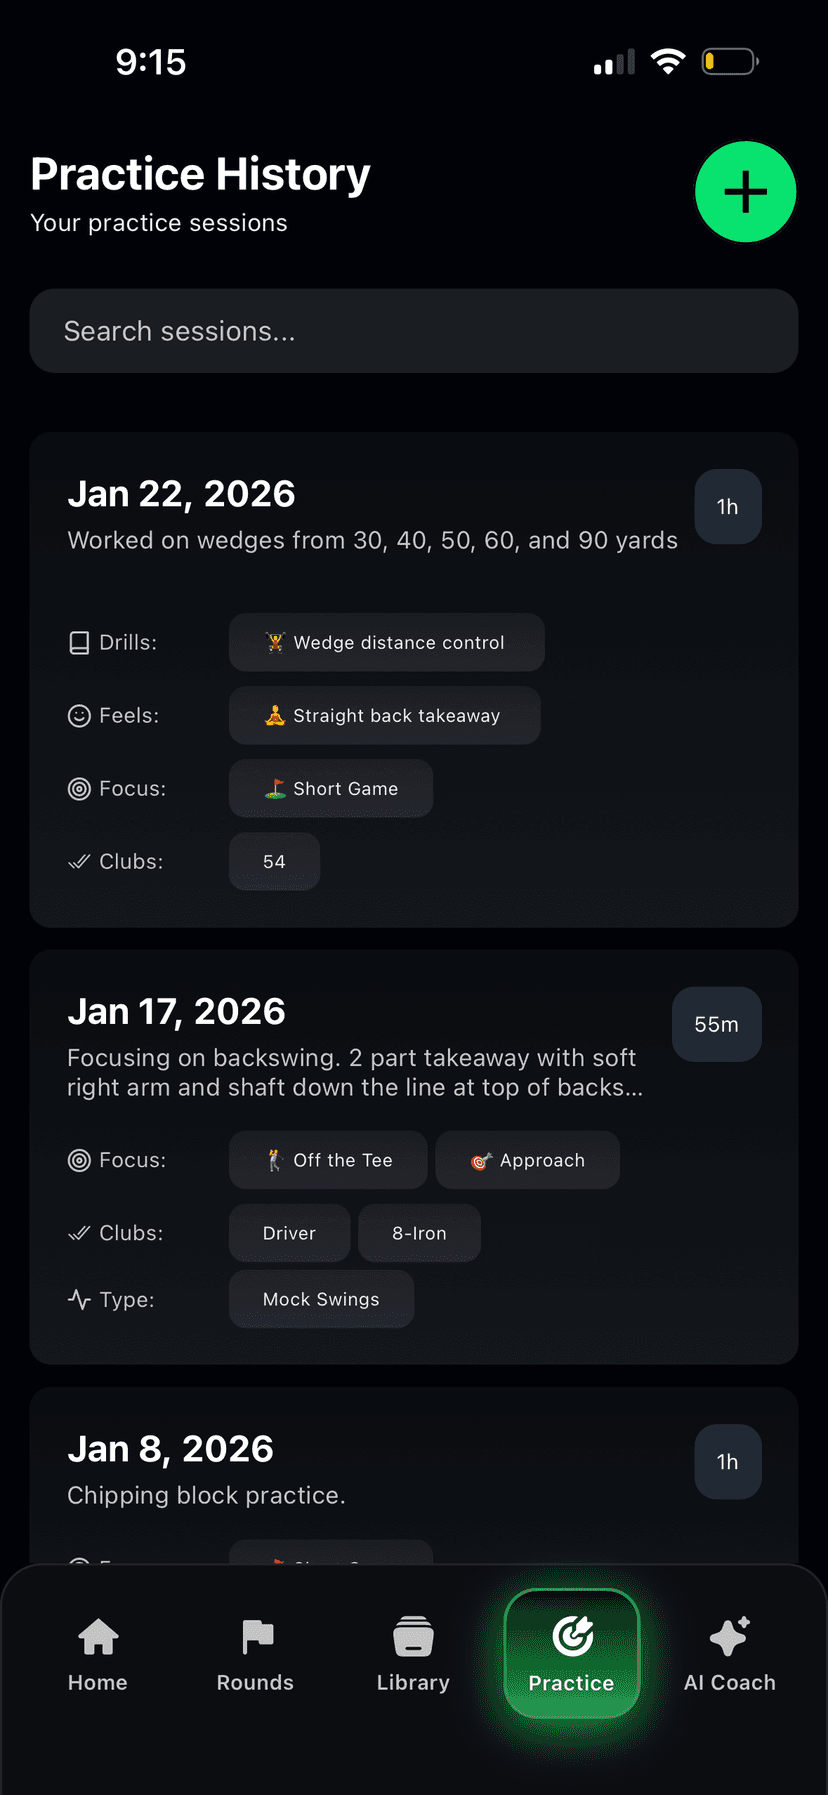Select the Mock Swings type tag
Image resolution: width=828 pixels, height=1795 pixels.
pyautogui.click(x=320, y=1299)
